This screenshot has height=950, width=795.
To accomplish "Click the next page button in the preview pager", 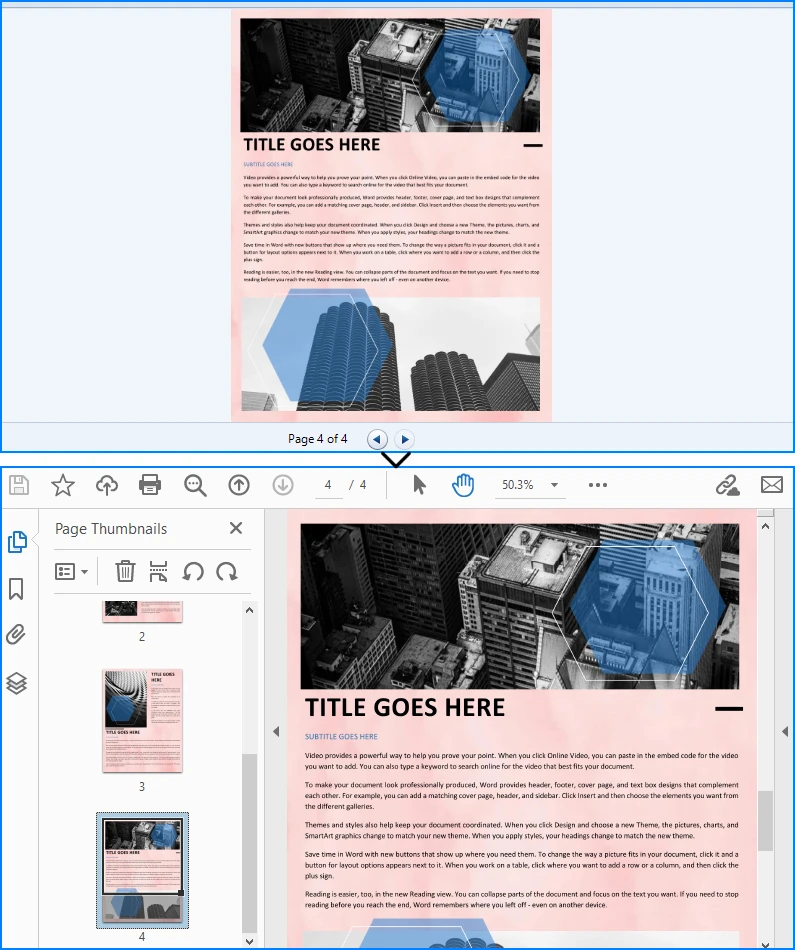I will tap(404, 439).
